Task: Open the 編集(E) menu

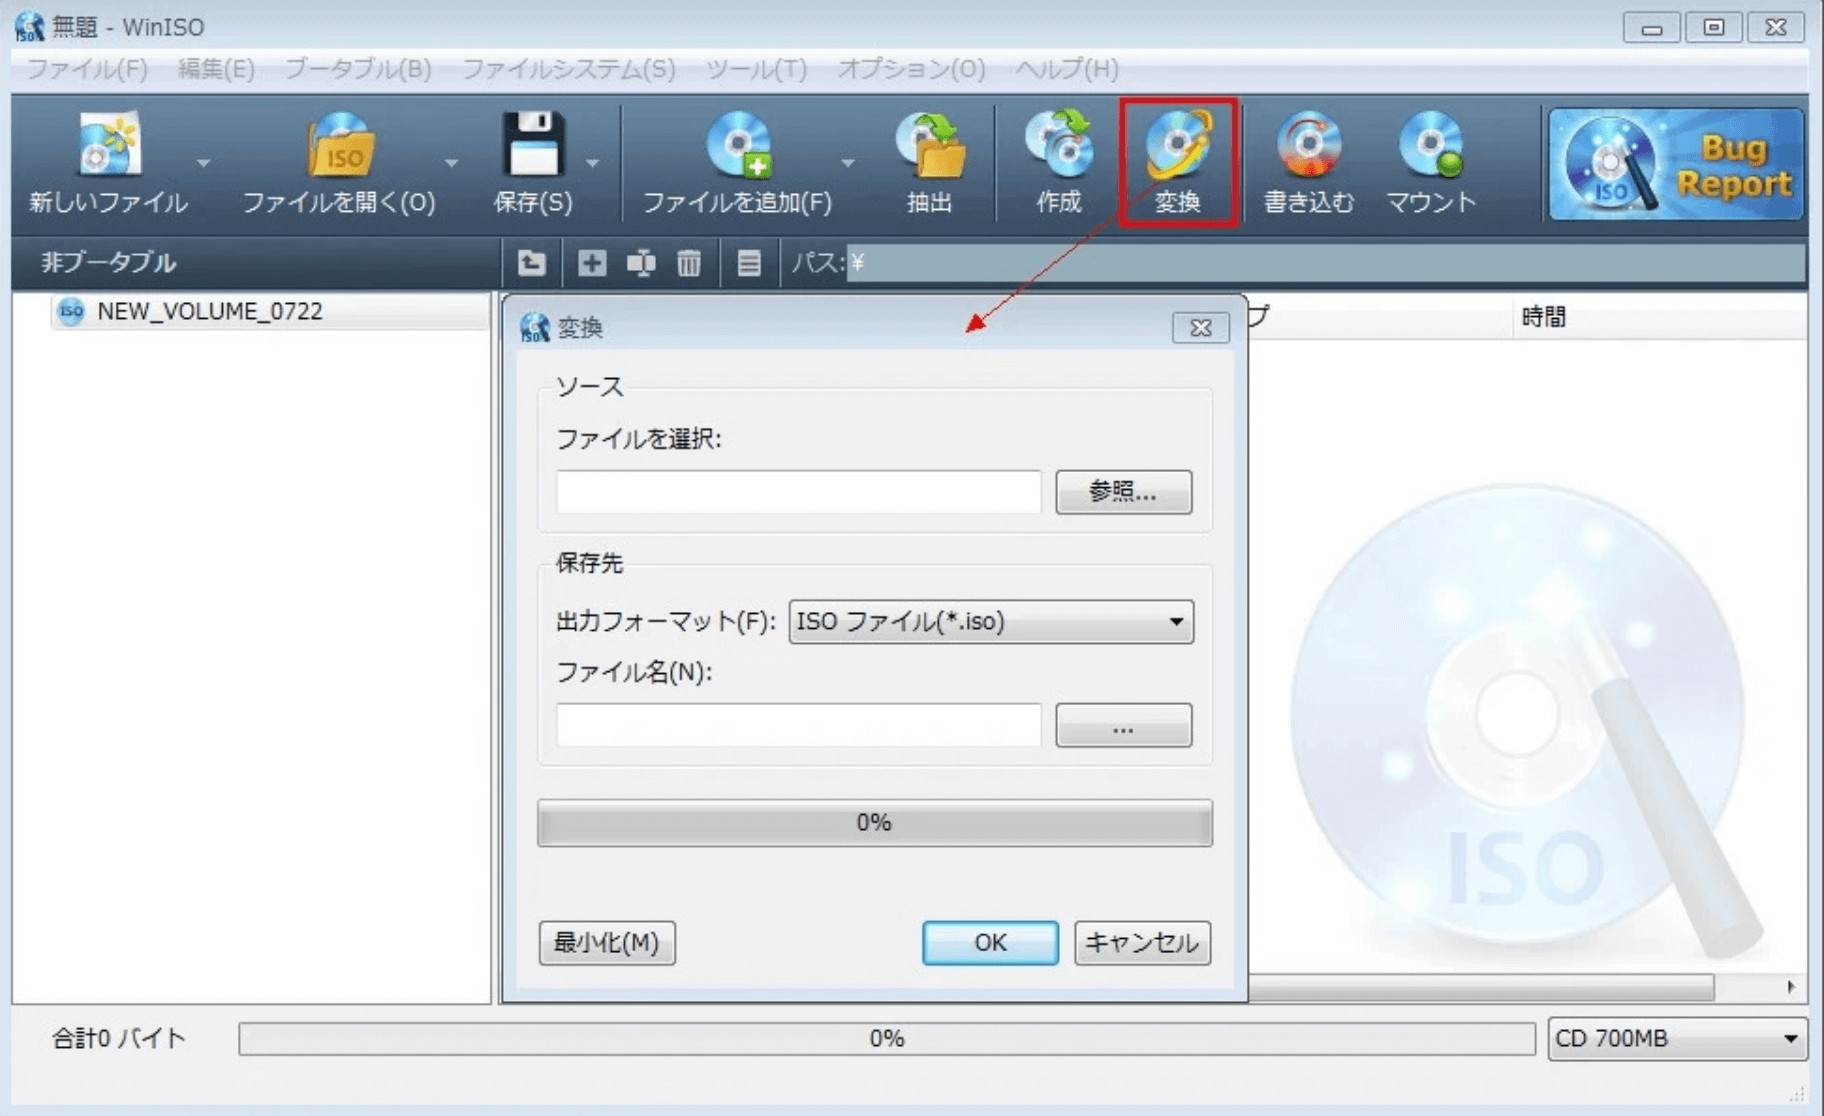Action: point(216,69)
